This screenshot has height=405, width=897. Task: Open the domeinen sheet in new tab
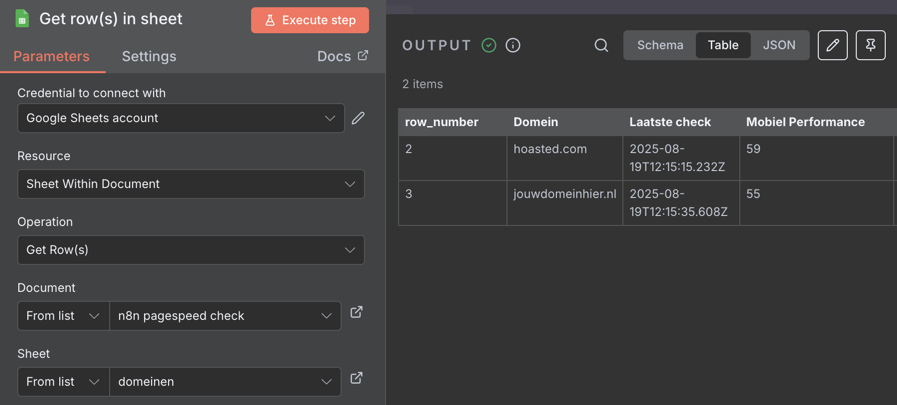[356, 378]
